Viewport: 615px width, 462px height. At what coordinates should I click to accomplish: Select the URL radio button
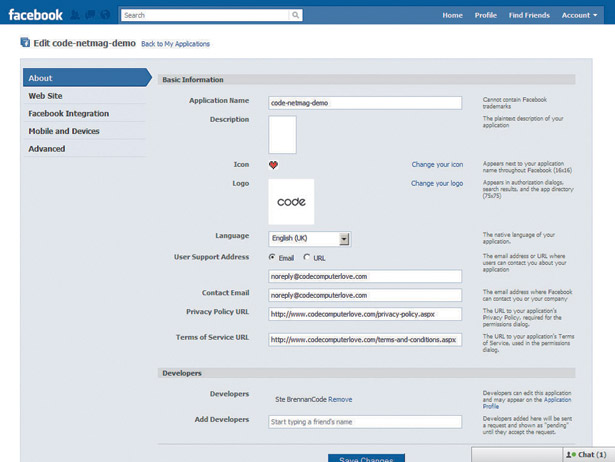click(x=306, y=257)
